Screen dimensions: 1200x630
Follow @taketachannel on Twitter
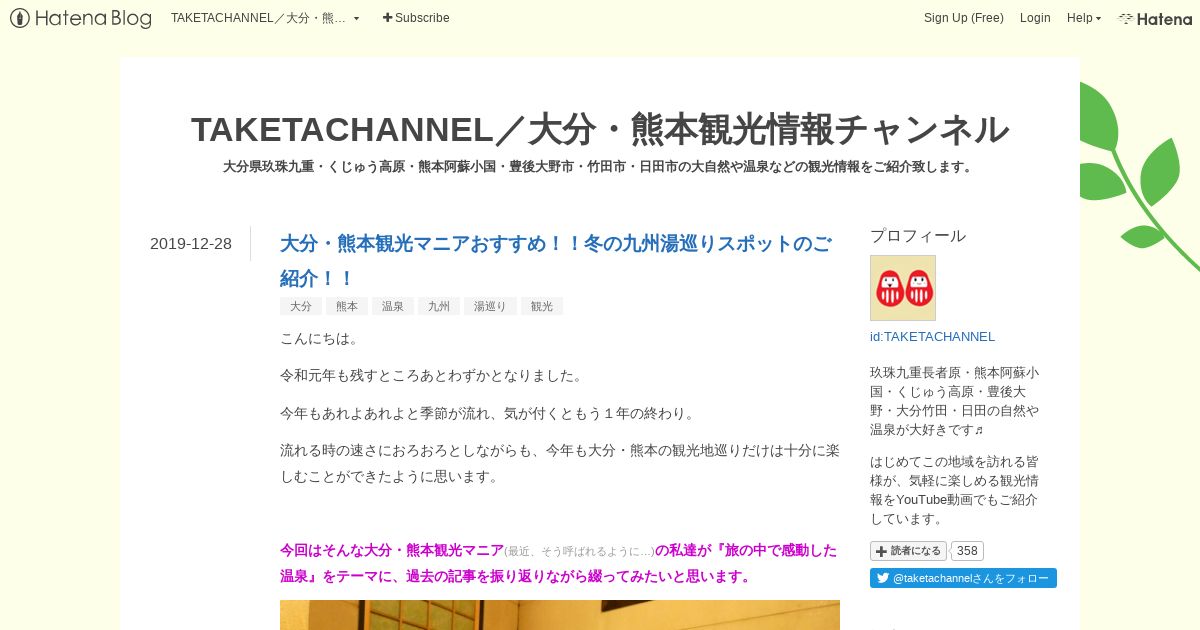pos(963,578)
